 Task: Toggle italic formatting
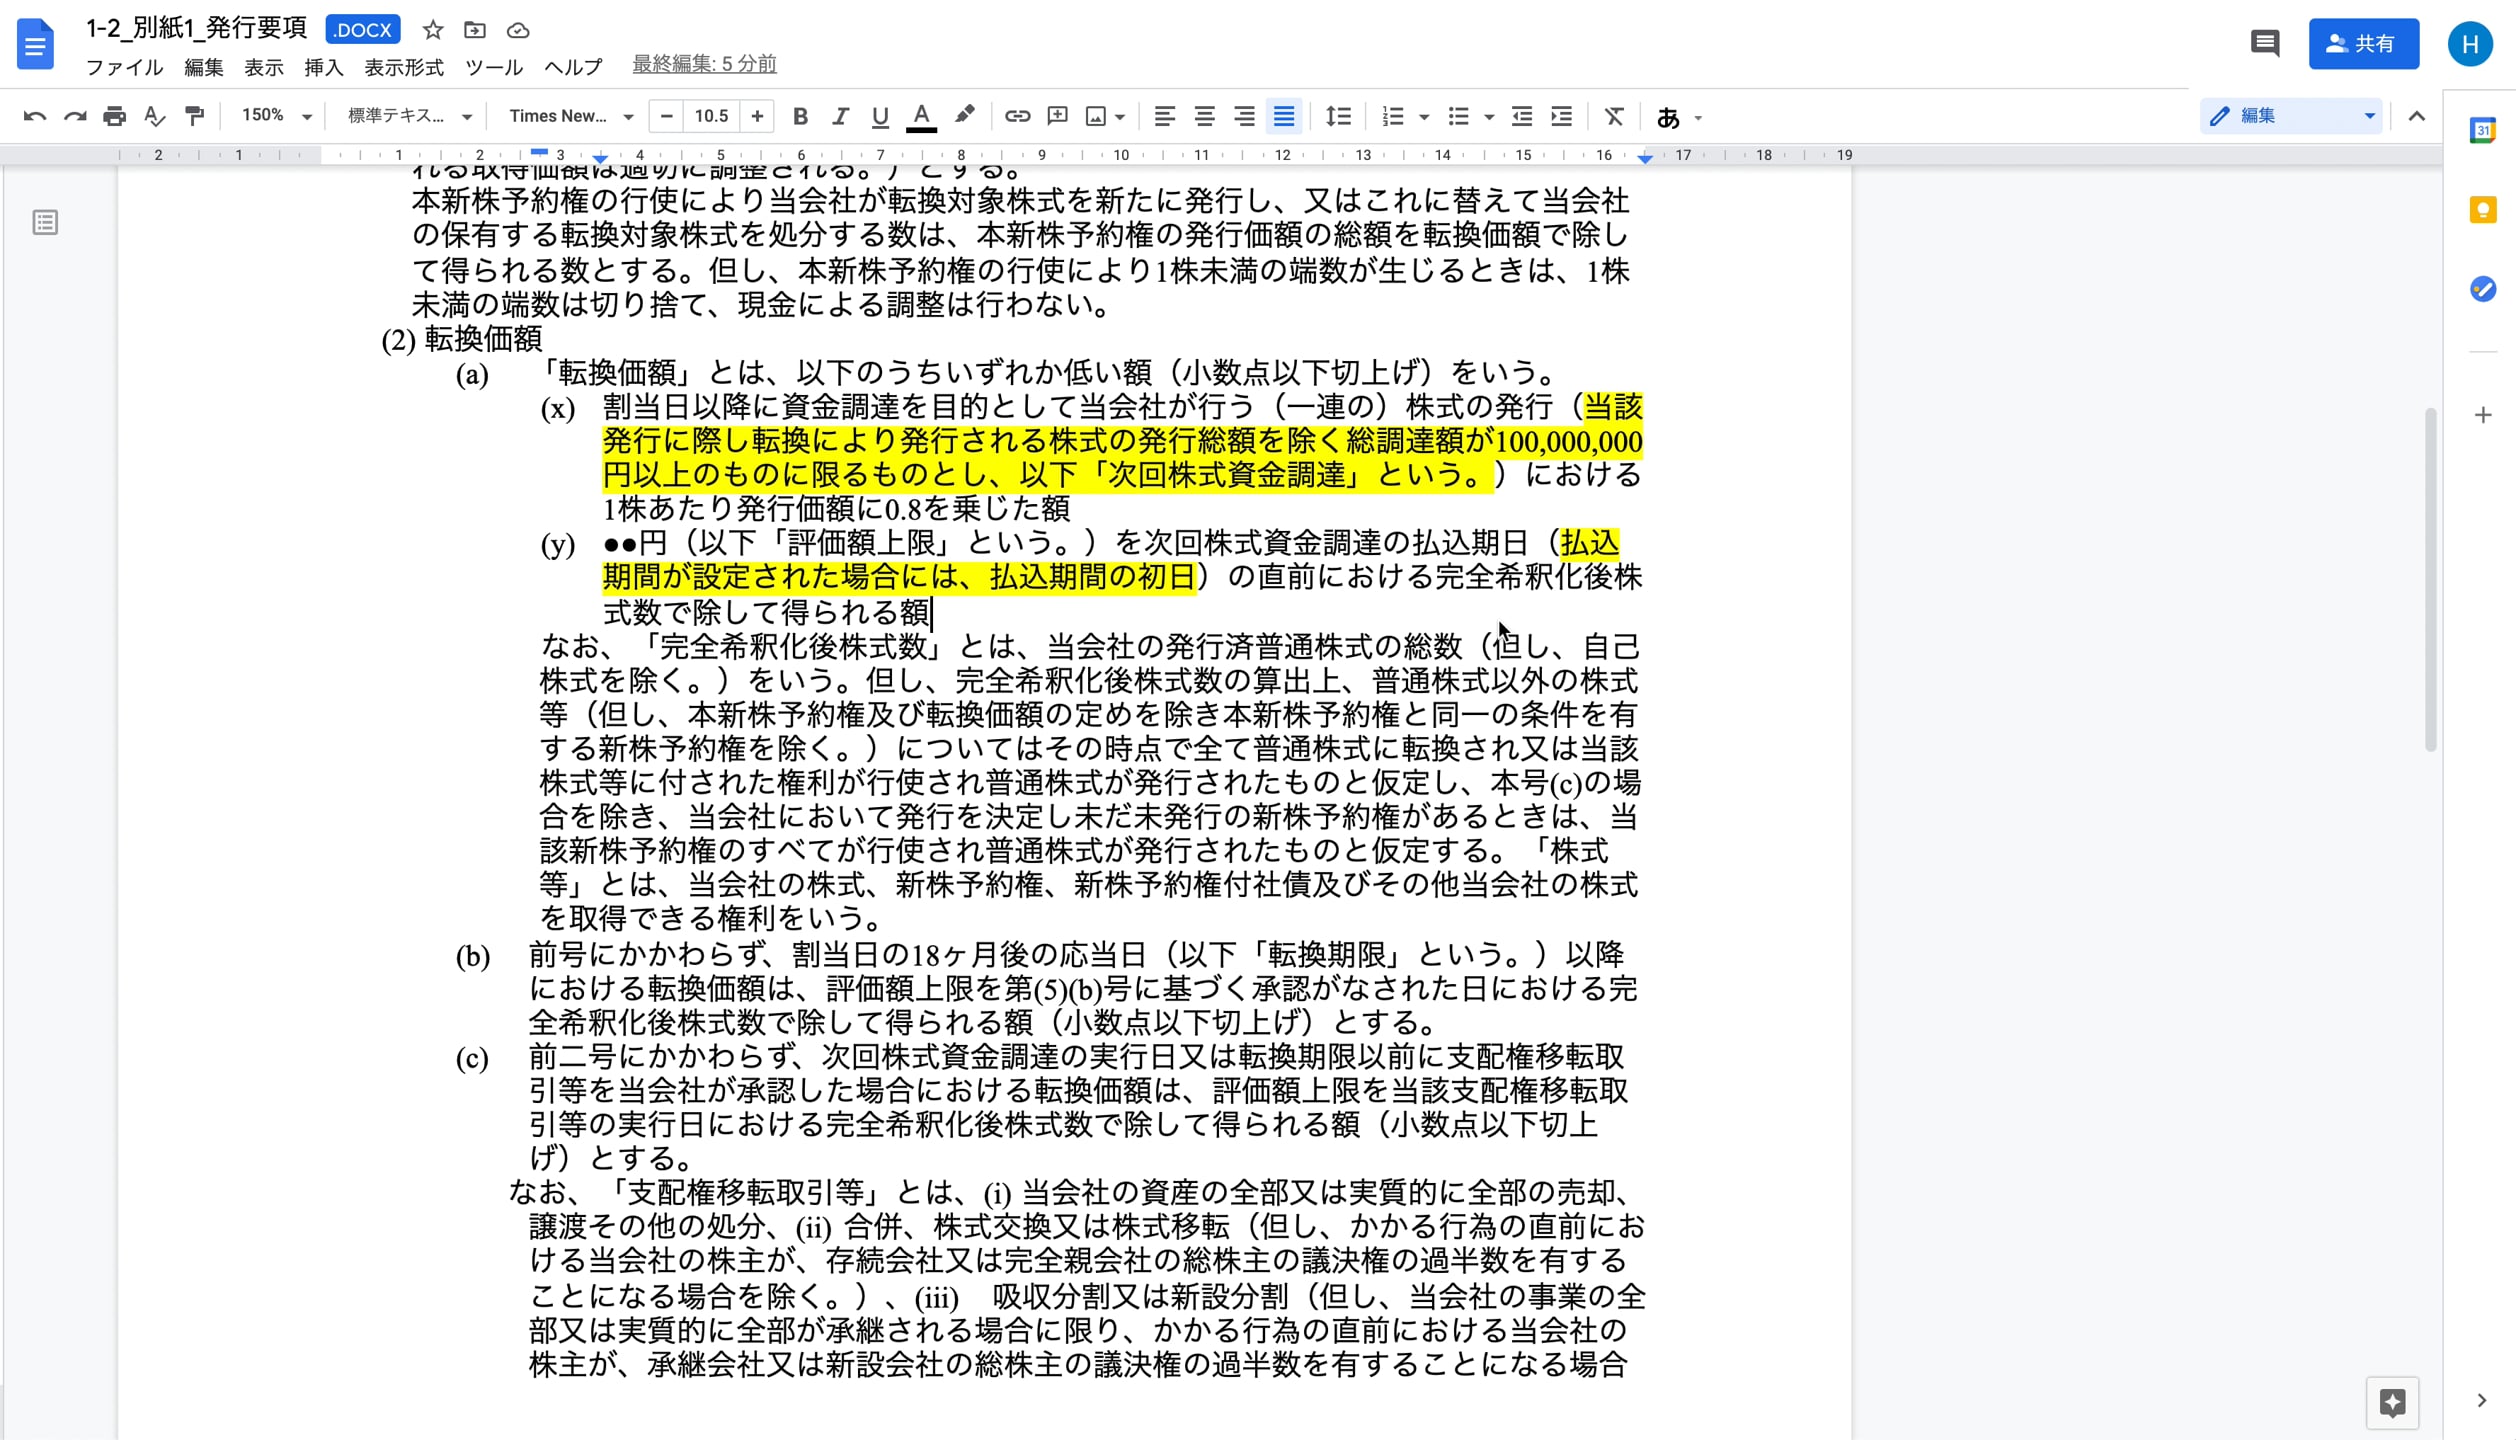coord(840,116)
